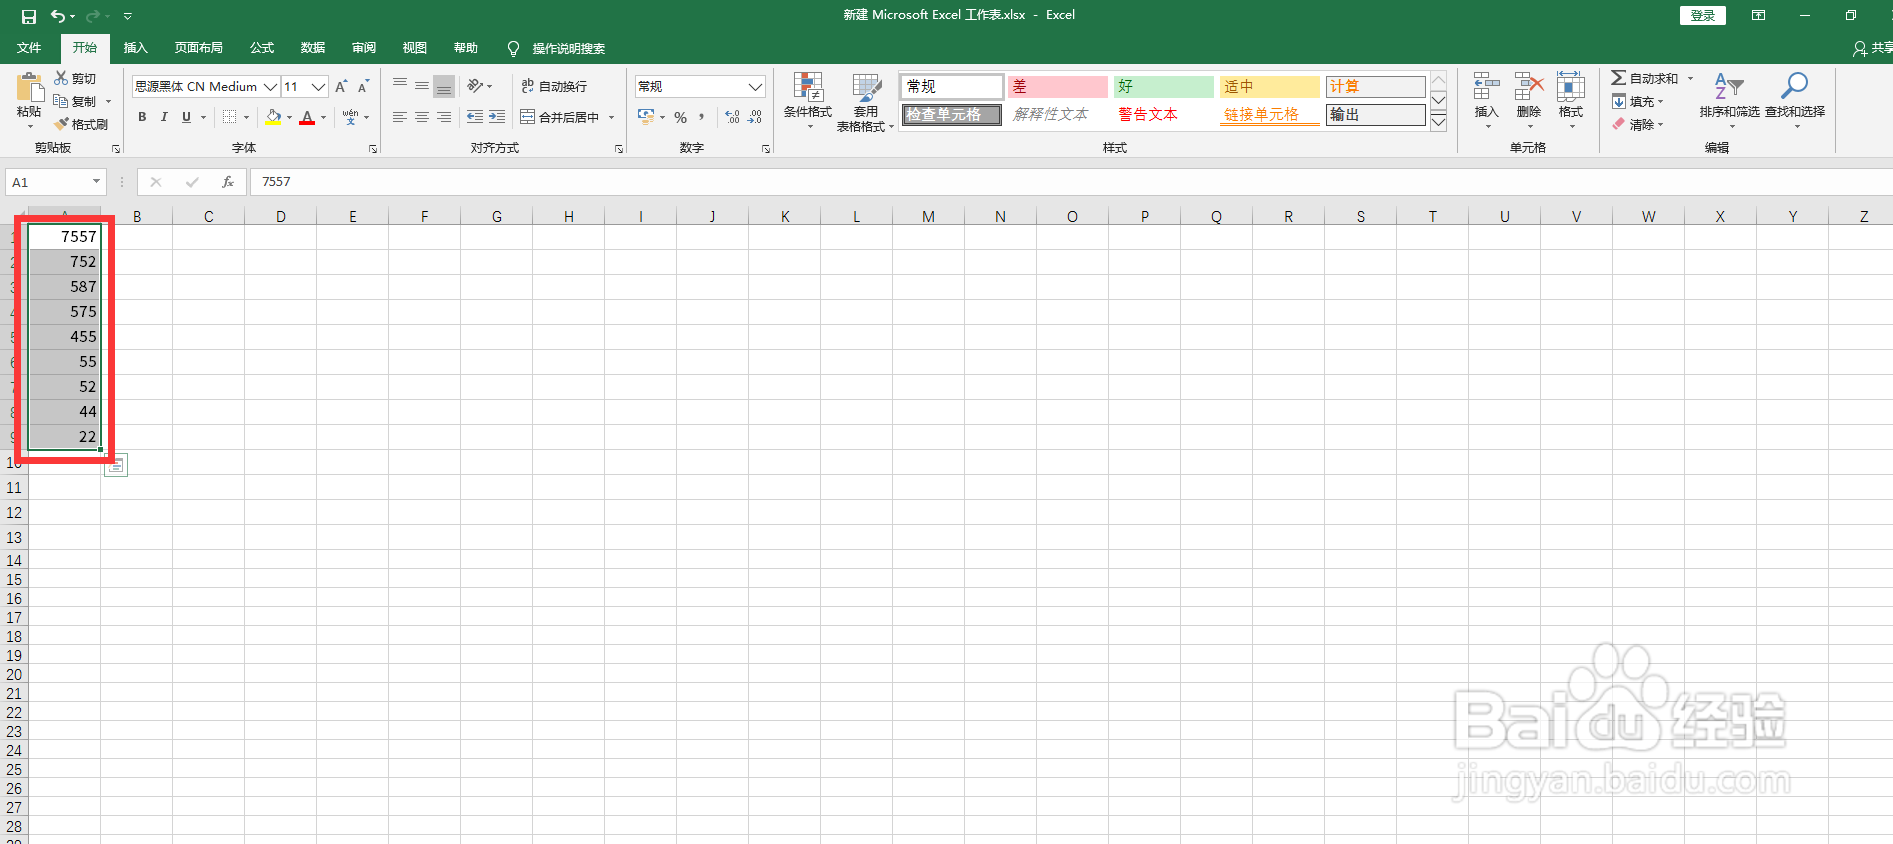
Task: Open number format dropdown (常规)
Action: pos(755,87)
